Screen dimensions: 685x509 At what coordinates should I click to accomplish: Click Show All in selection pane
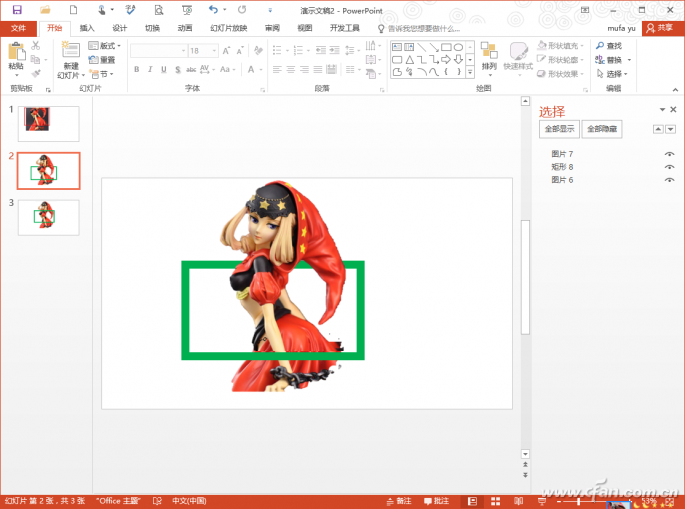click(559, 129)
